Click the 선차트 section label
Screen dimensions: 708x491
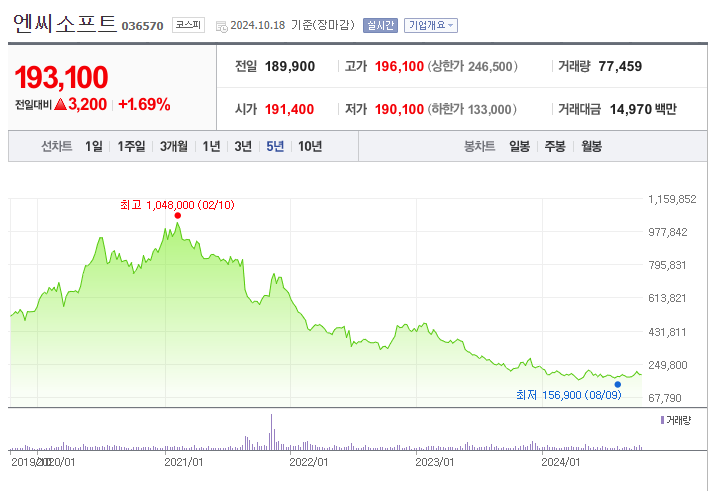pyautogui.click(x=56, y=146)
